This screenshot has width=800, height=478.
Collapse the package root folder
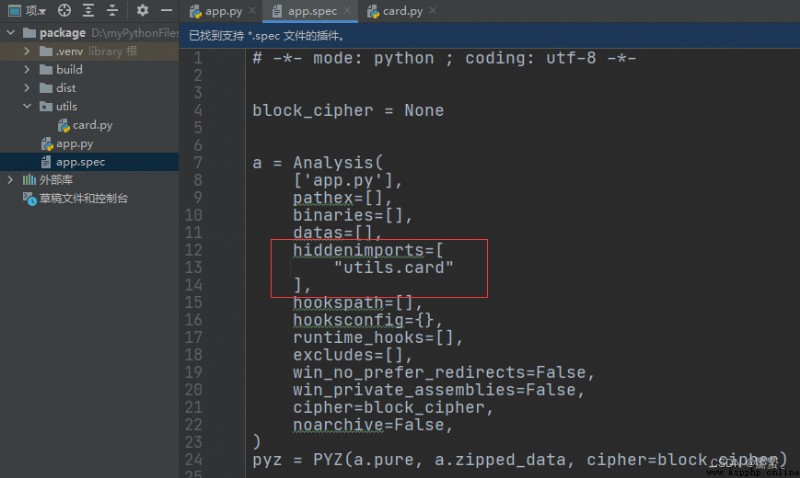point(10,33)
